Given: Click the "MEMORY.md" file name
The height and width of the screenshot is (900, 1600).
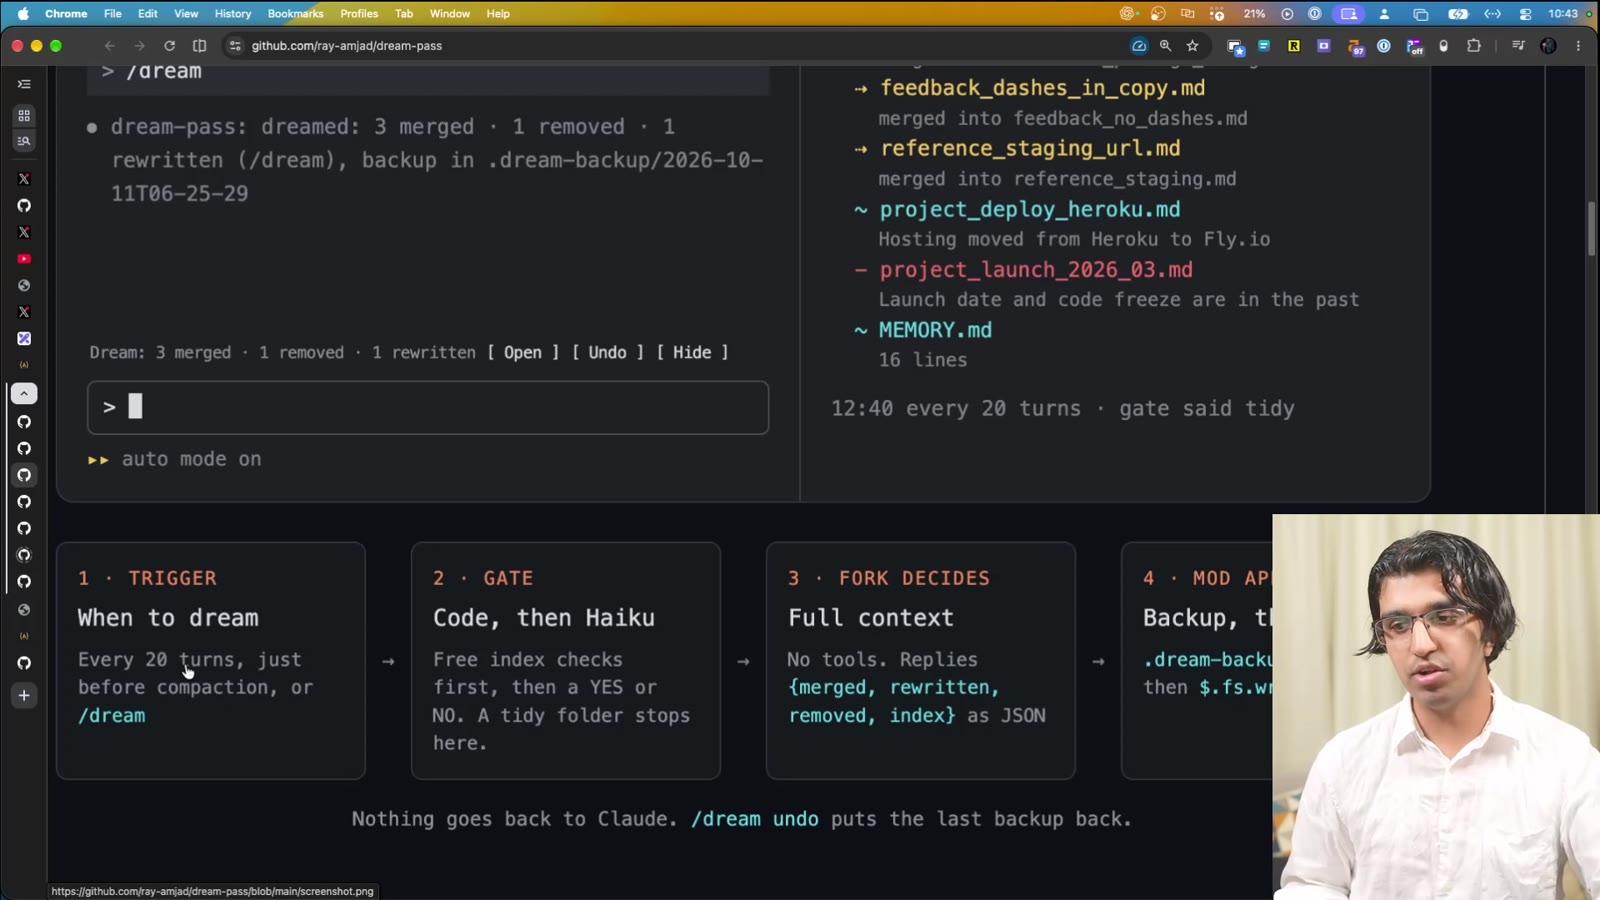Looking at the screenshot, I should pyautogui.click(x=936, y=330).
